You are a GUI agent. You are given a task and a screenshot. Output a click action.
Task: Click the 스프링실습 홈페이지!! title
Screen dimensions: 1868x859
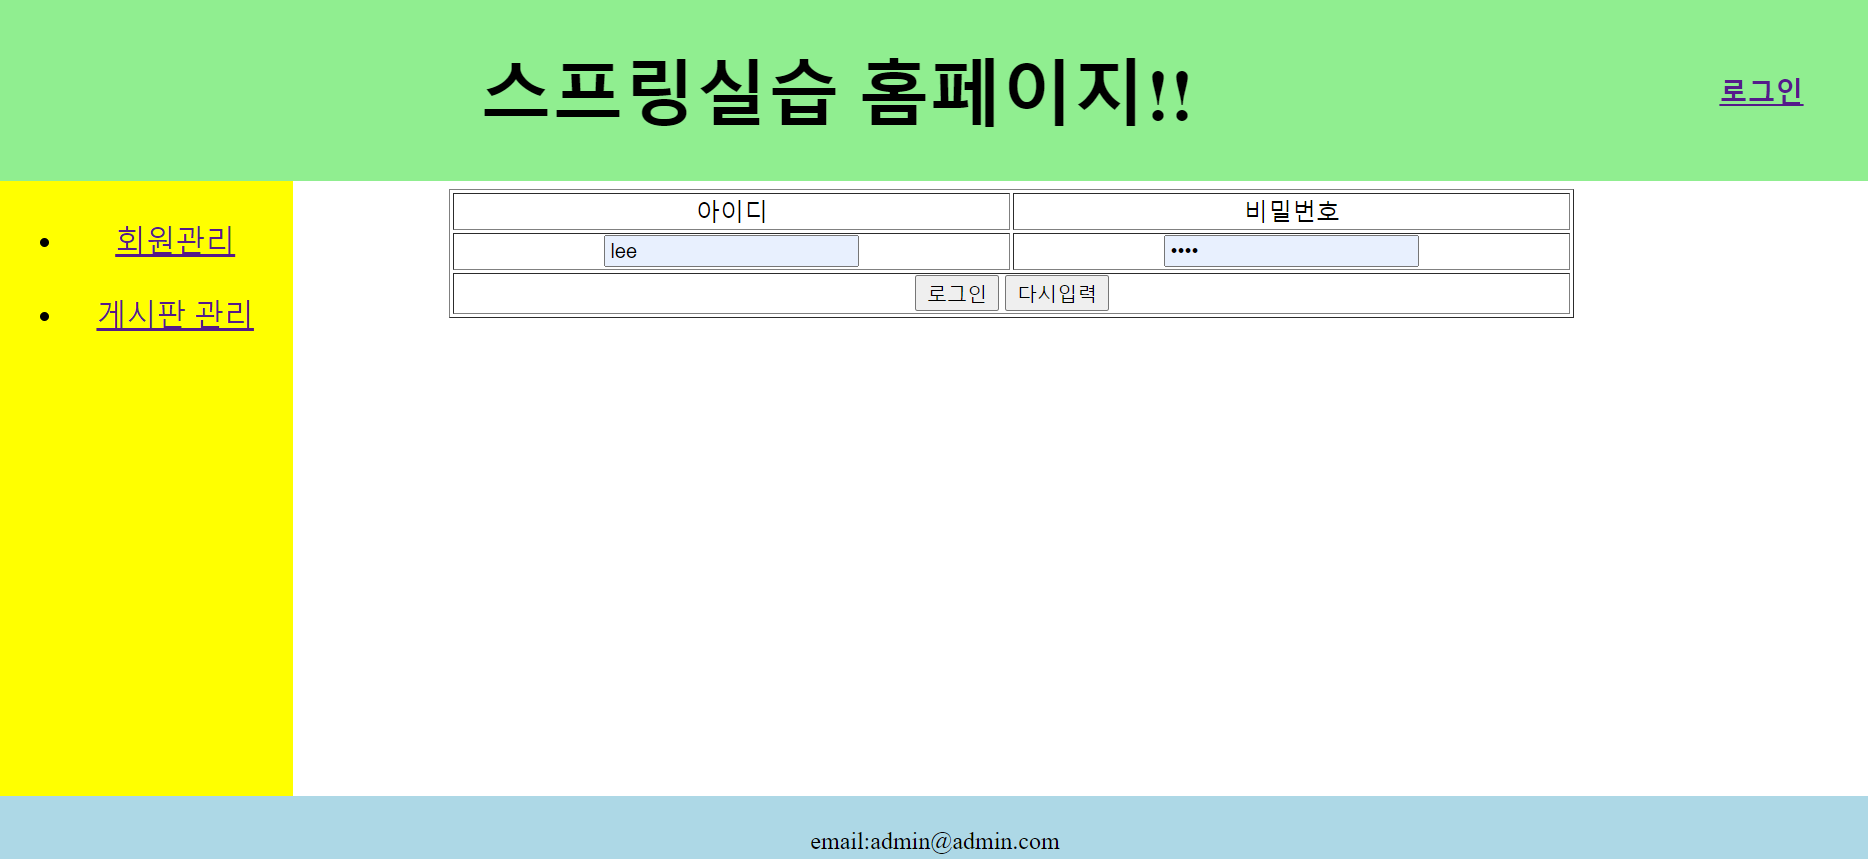(837, 91)
